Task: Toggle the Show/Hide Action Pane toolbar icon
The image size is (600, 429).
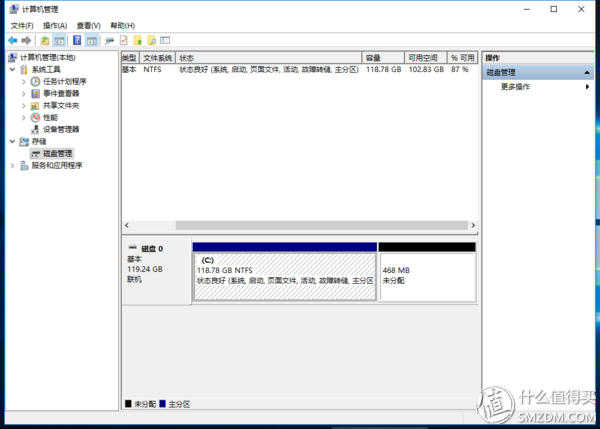Action: tap(91, 40)
